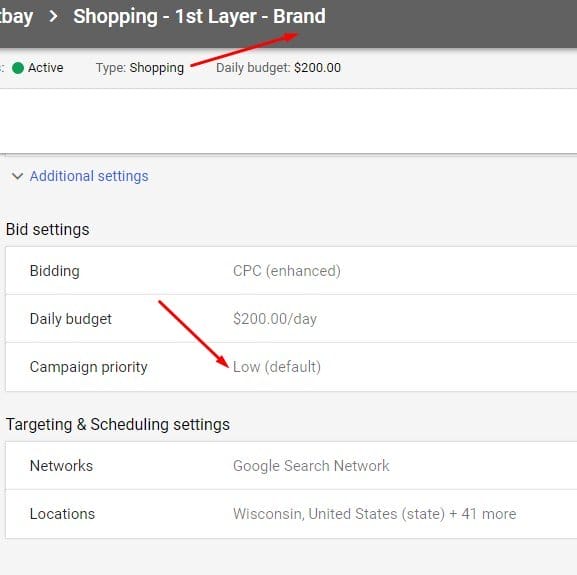Click the Active status text
The image size is (577, 575).
point(46,68)
